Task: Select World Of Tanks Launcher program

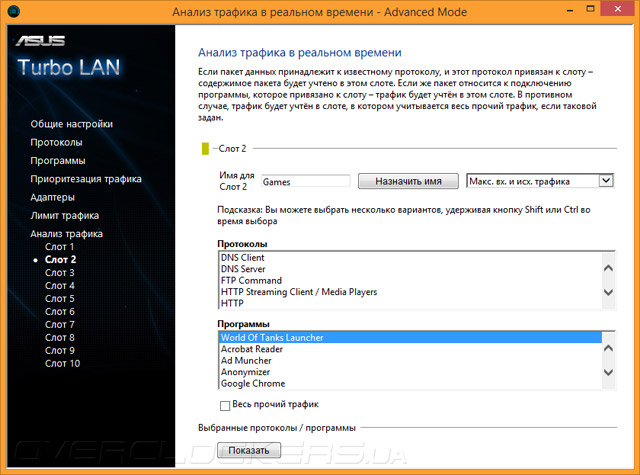Action: click(410, 337)
